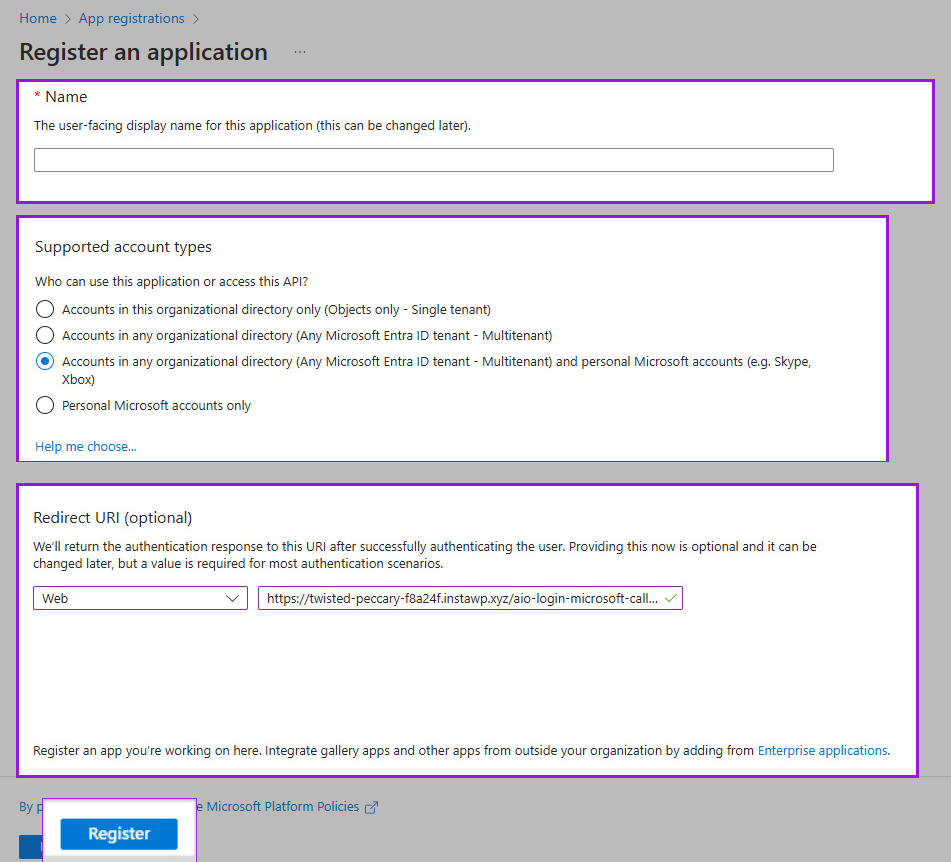
Task: Click the Redirect URI (optional) heading
Action: pos(113,517)
